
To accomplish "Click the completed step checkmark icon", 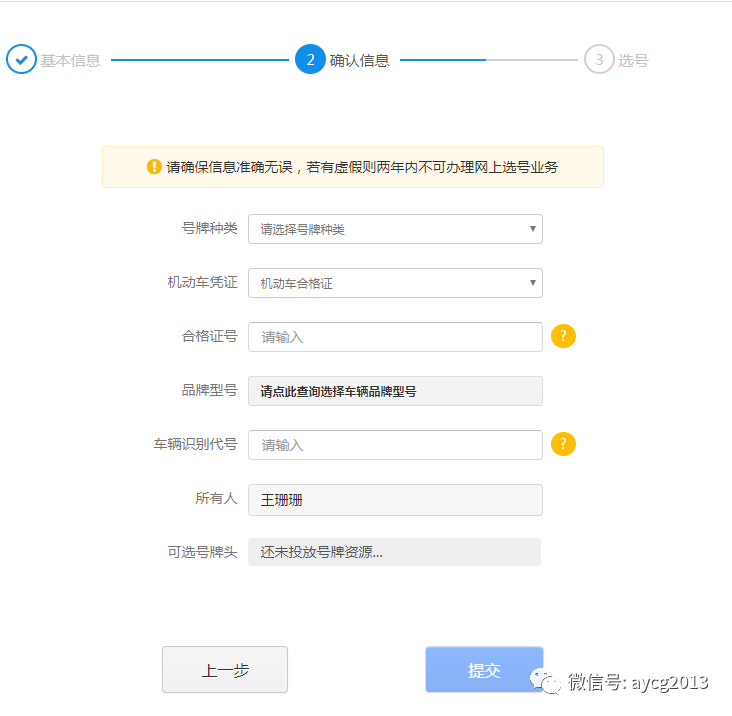I will pyautogui.click(x=21, y=59).
